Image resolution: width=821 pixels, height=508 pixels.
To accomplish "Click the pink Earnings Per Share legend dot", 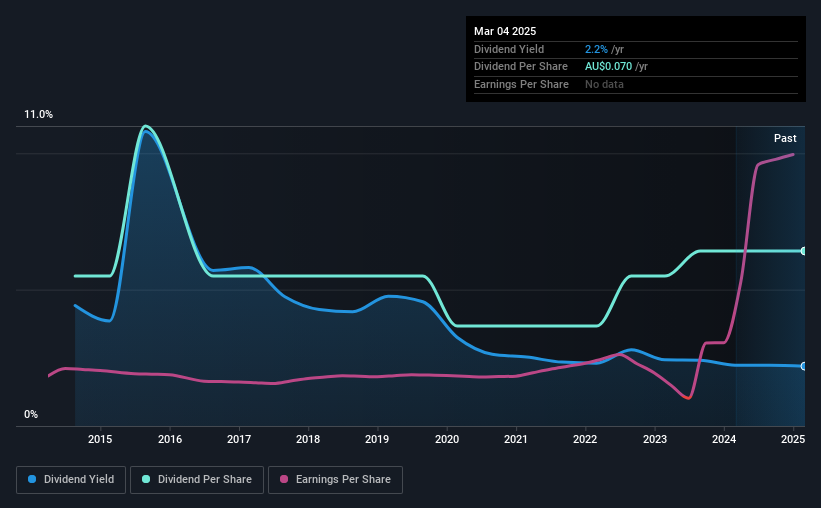I will pyautogui.click(x=284, y=479).
